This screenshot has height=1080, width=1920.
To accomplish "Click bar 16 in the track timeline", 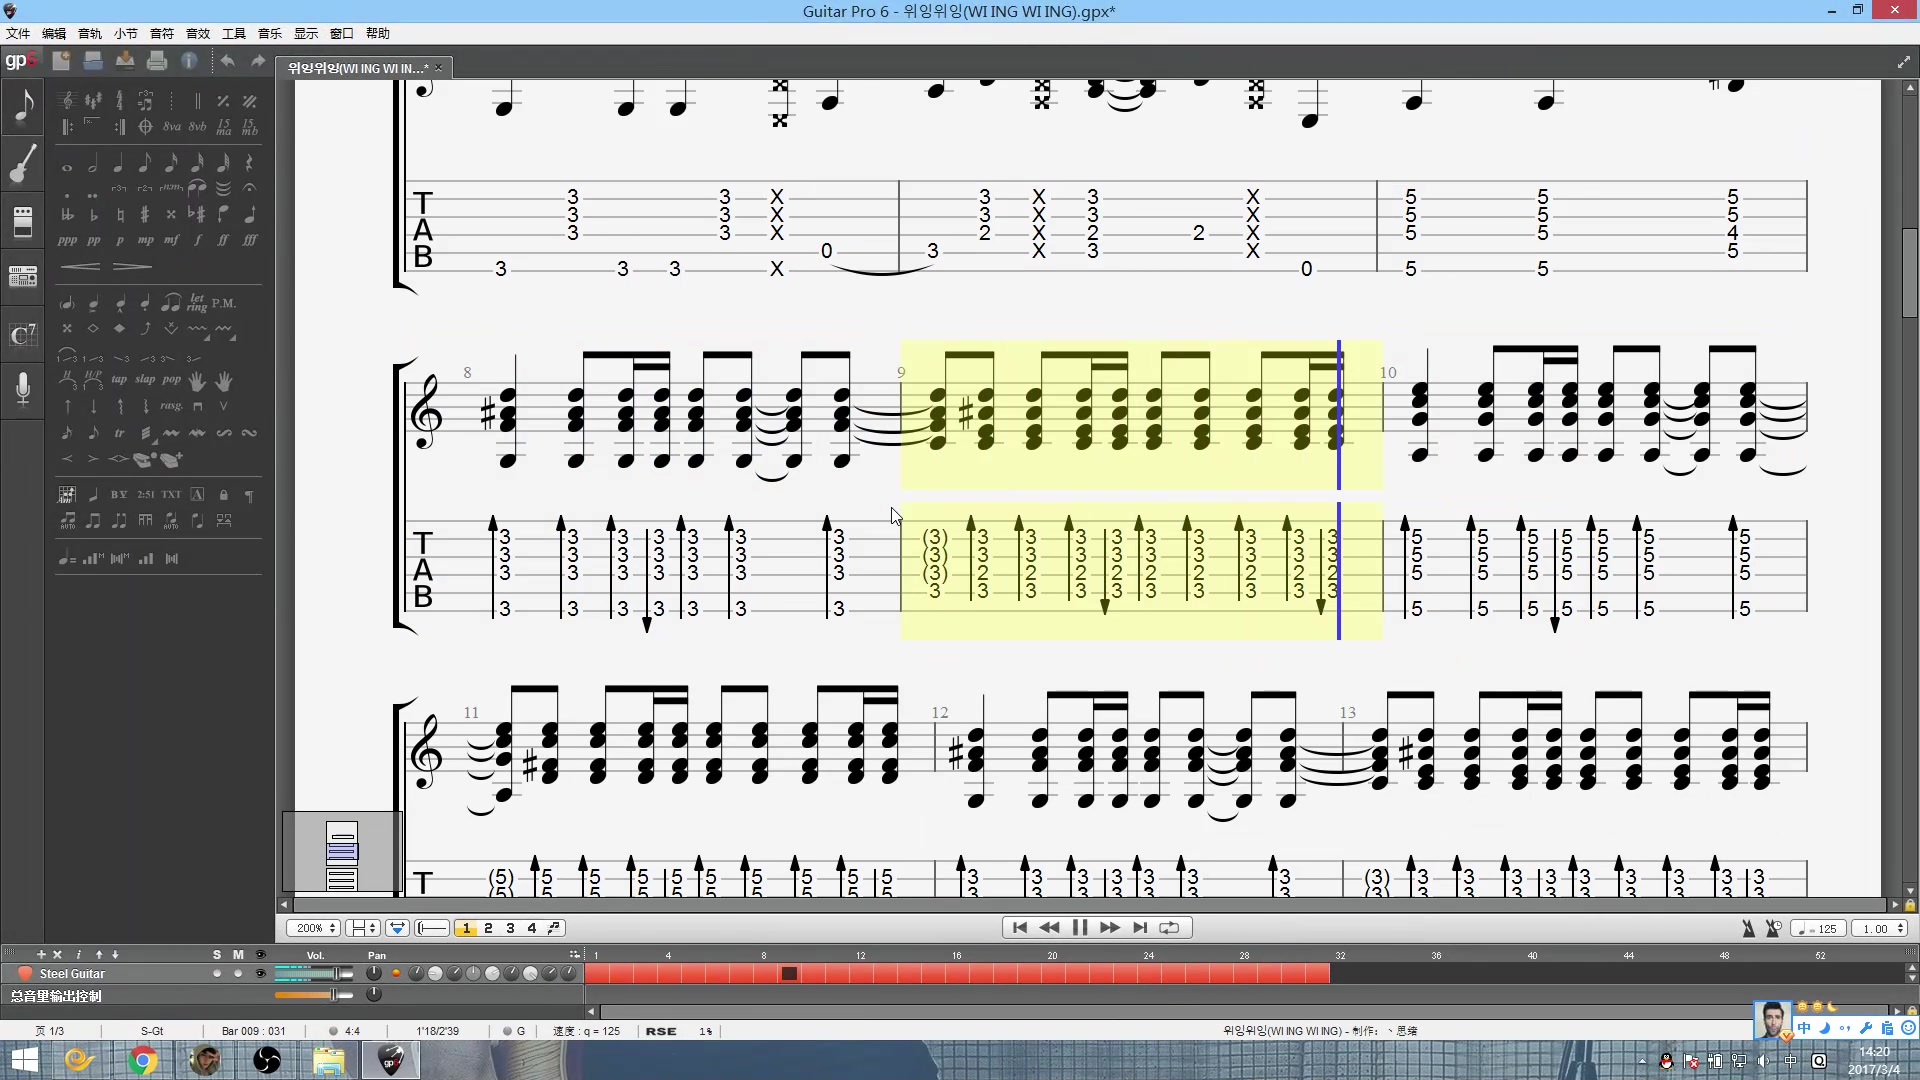I will 957,973.
